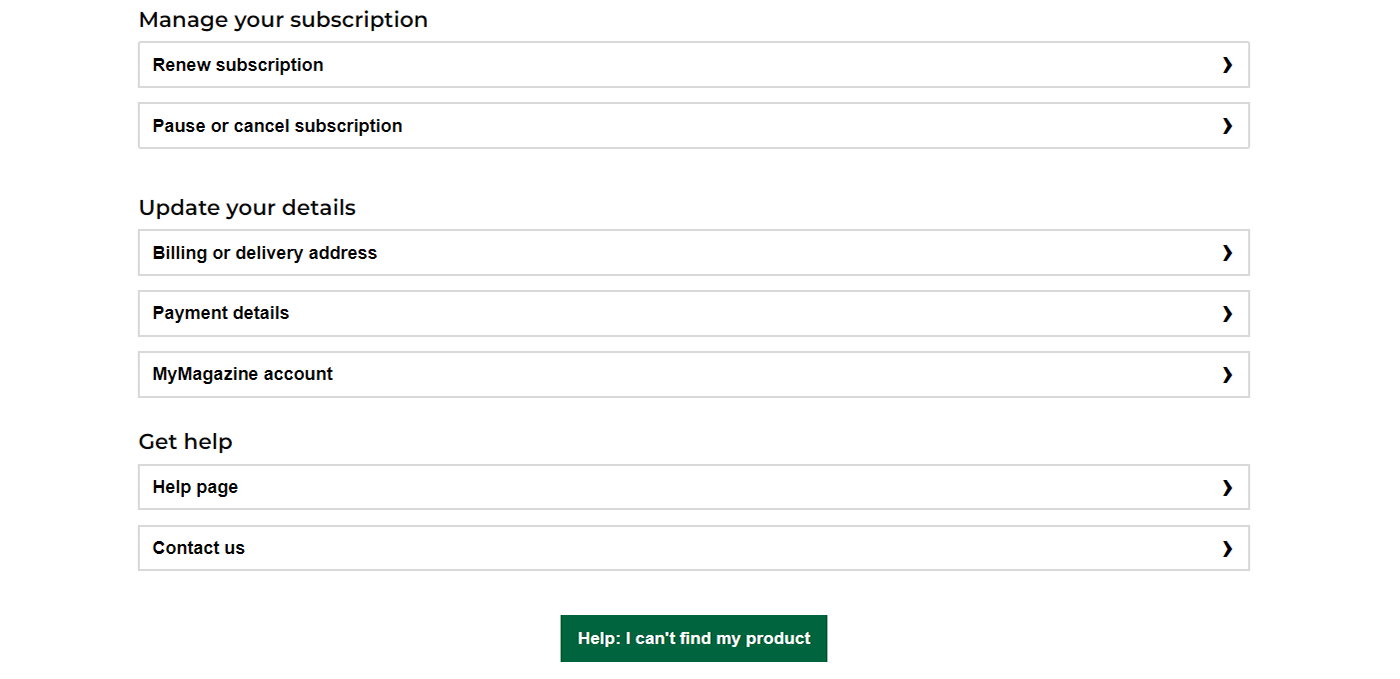Click the middle of the Payment details row
This screenshot has height=679, width=1400.
point(694,314)
